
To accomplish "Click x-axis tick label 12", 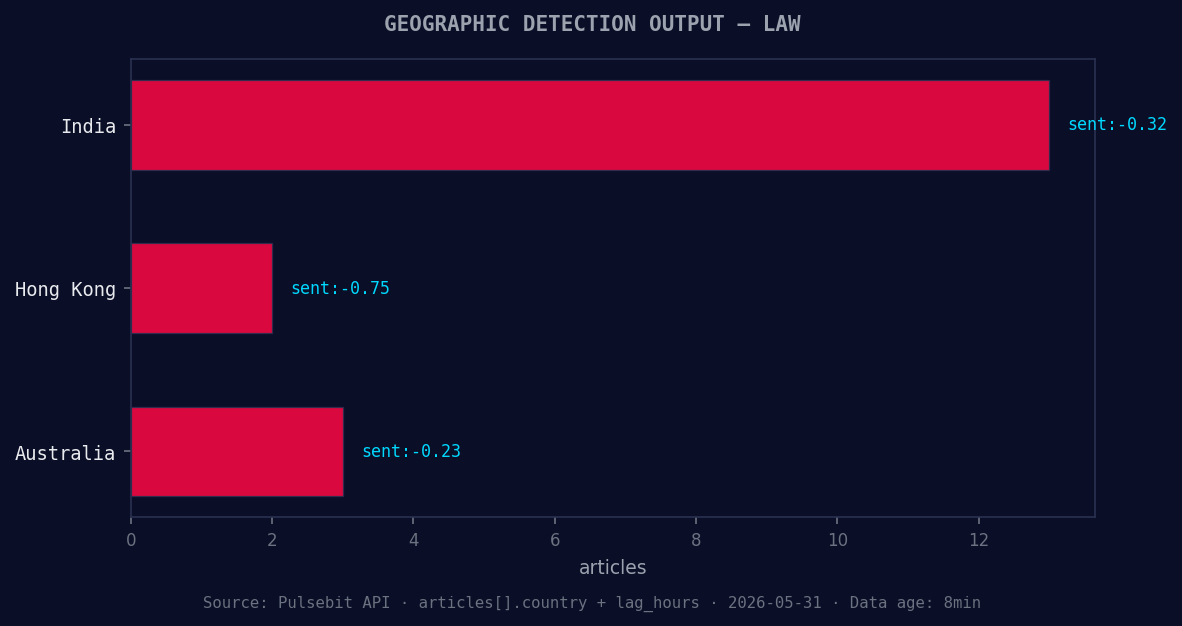I will coord(978,540).
